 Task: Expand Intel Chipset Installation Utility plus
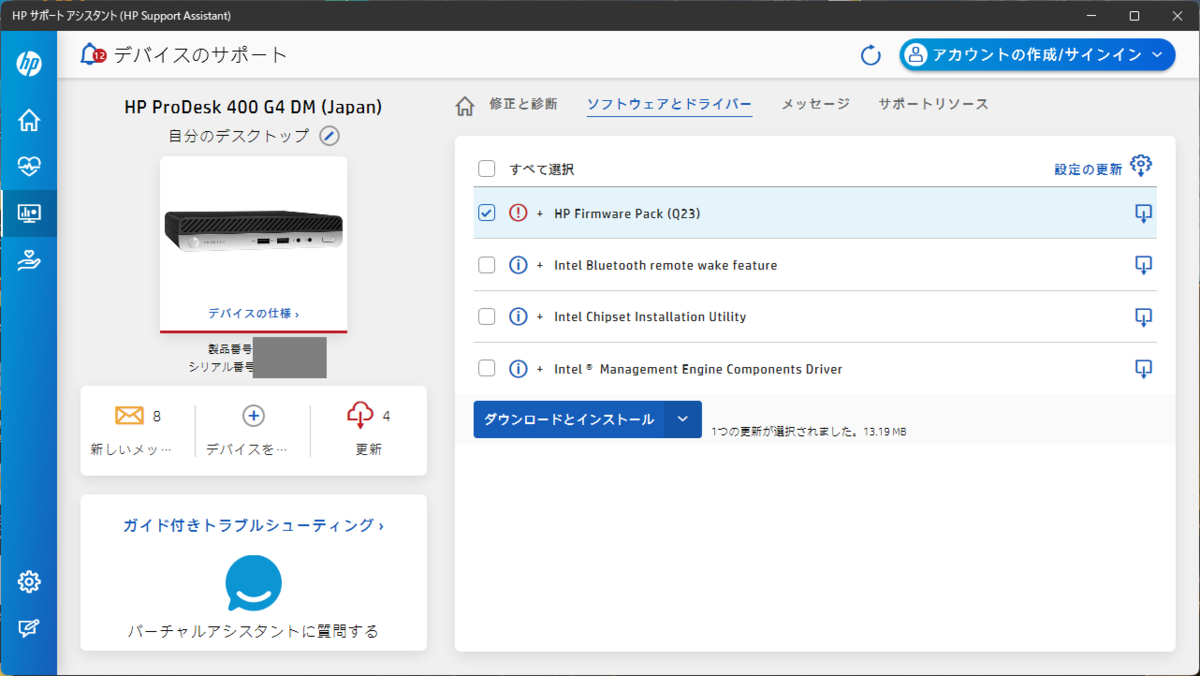pyautogui.click(x=540, y=317)
